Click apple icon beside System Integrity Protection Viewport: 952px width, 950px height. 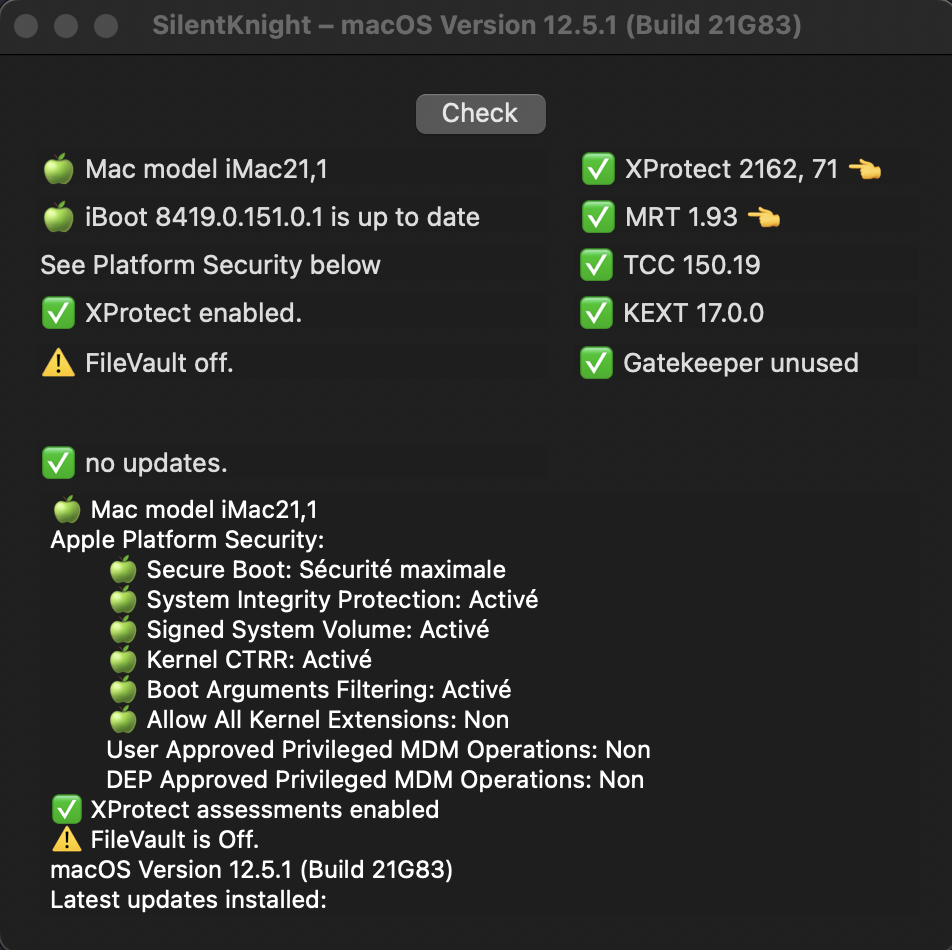coord(123,600)
